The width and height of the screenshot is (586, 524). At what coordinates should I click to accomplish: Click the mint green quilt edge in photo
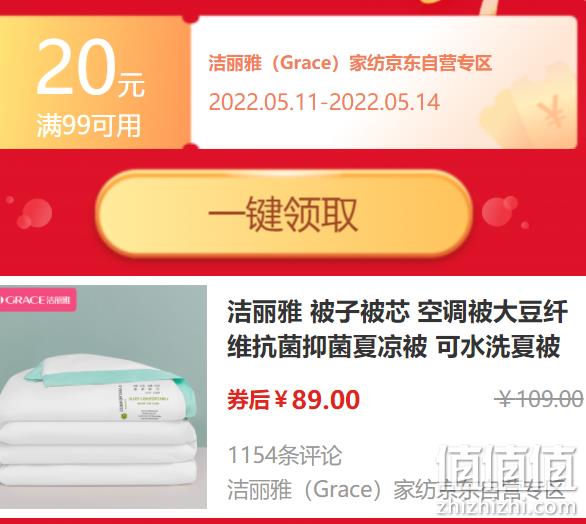coord(112,376)
